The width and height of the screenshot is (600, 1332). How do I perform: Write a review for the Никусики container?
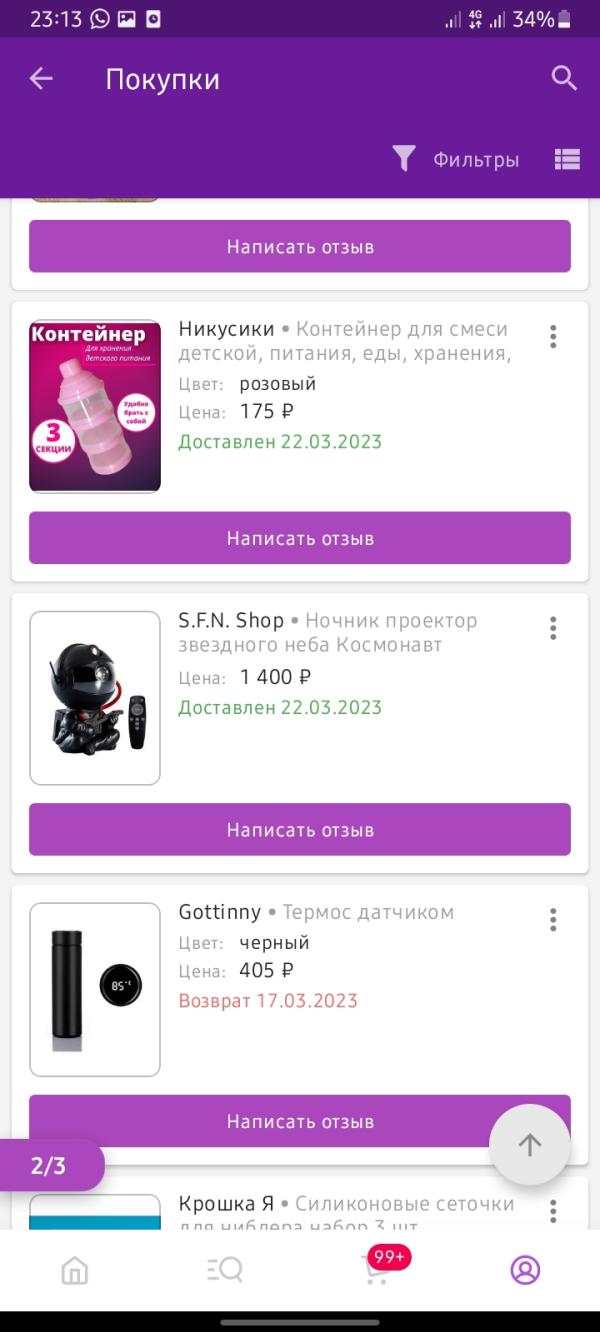point(300,538)
